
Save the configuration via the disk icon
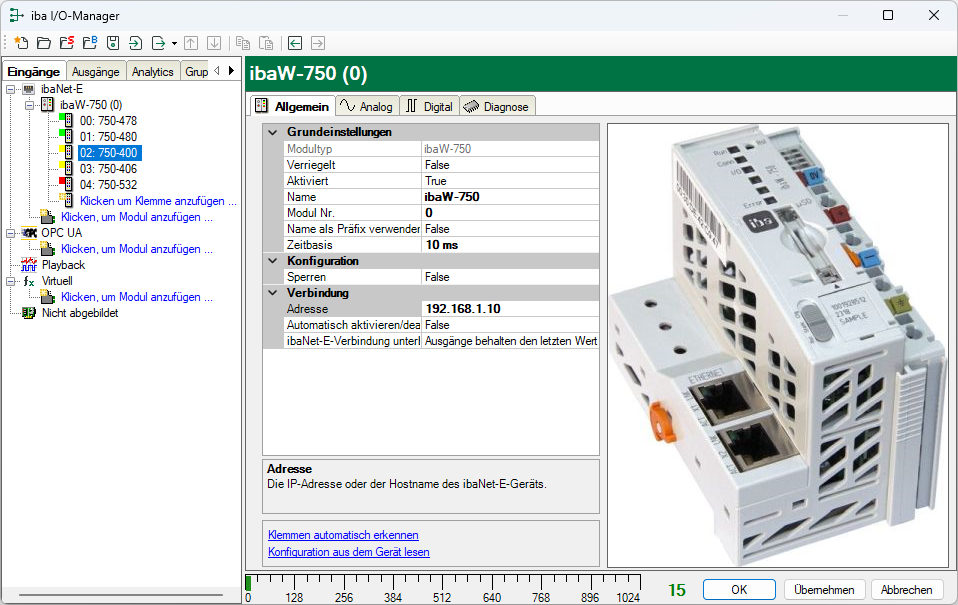pyautogui.click(x=112, y=43)
